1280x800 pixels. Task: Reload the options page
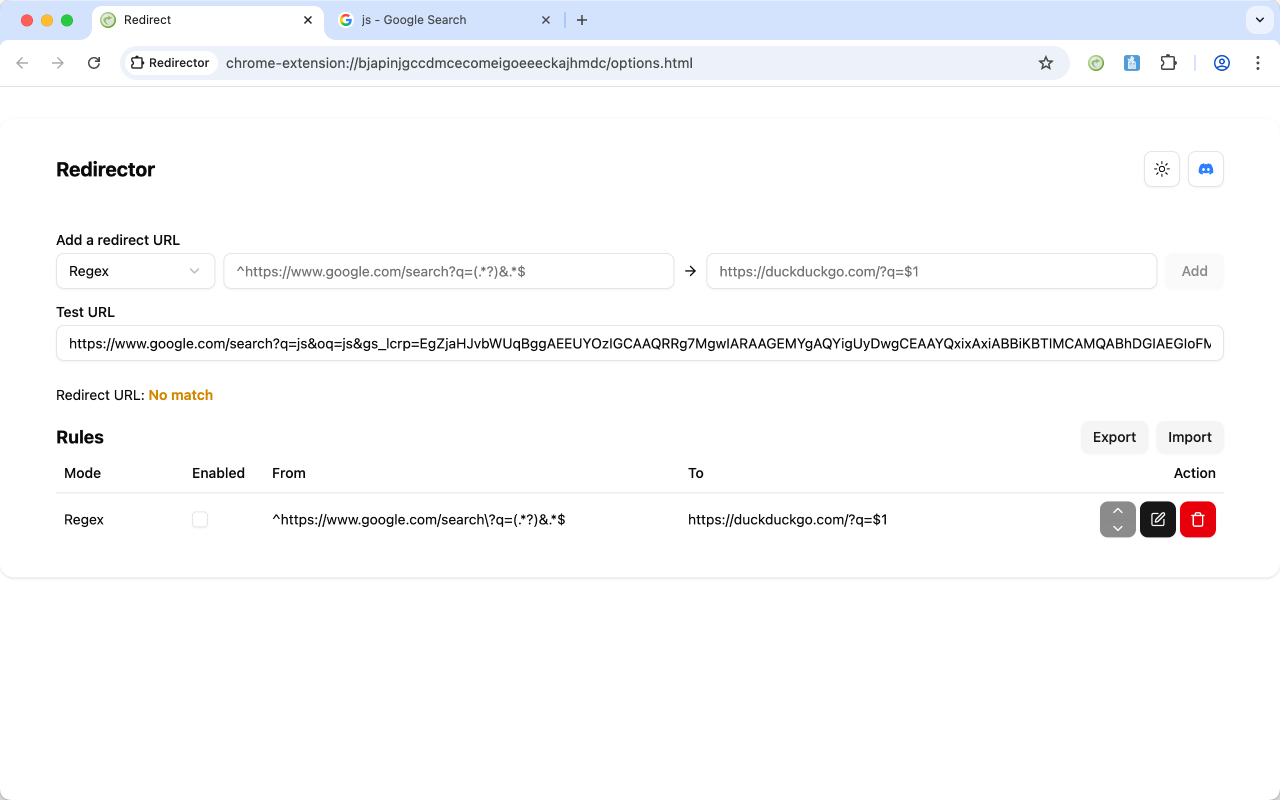pyautogui.click(x=94, y=62)
